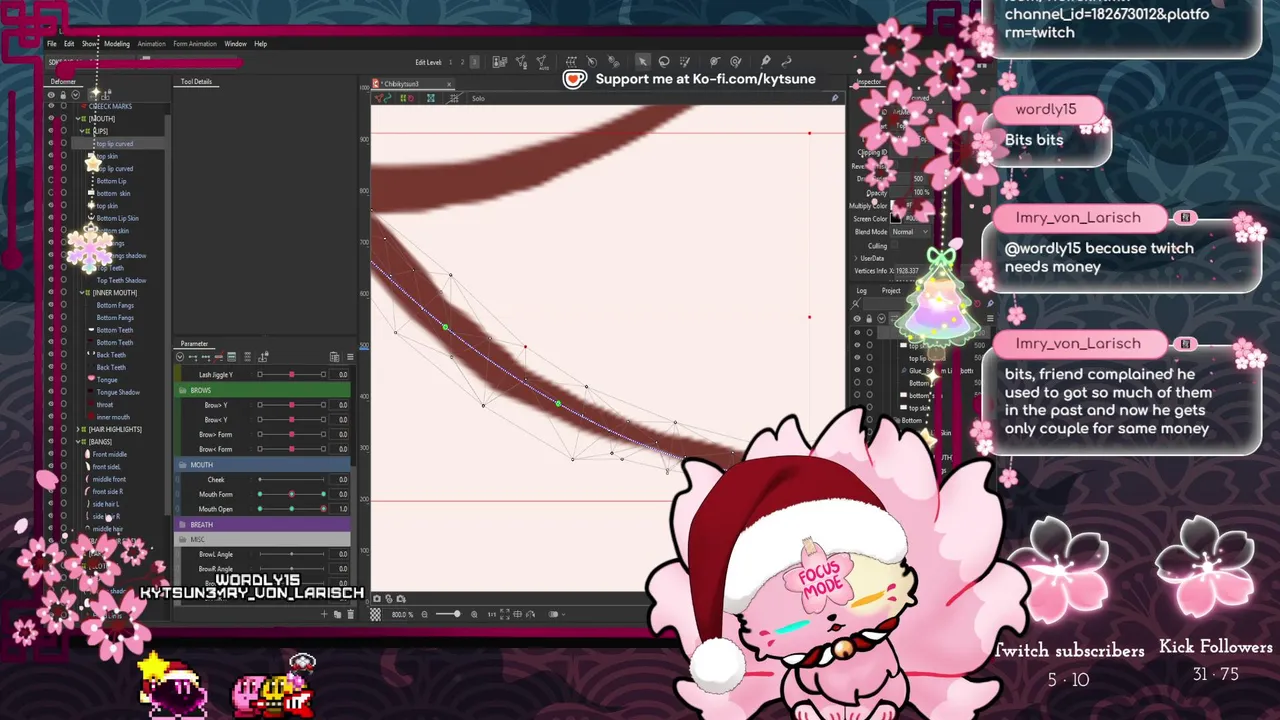1280x720 pixels.
Task: Click the grid display icon beside Solo
Action: pos(454,98)
